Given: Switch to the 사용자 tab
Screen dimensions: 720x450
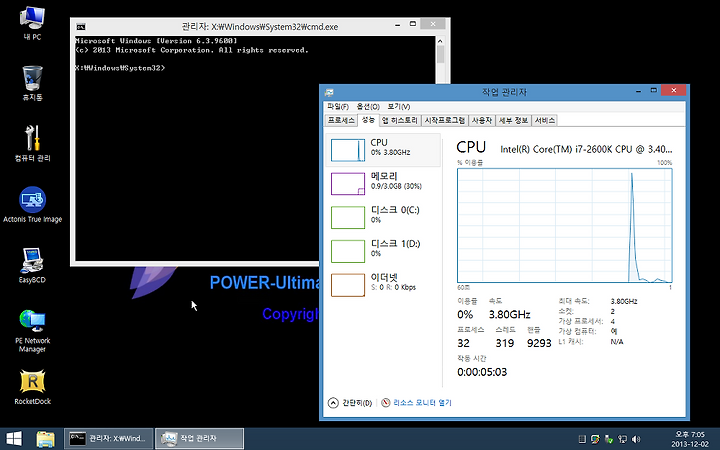Looking at the screenshot, I should (x=482, y=120).
